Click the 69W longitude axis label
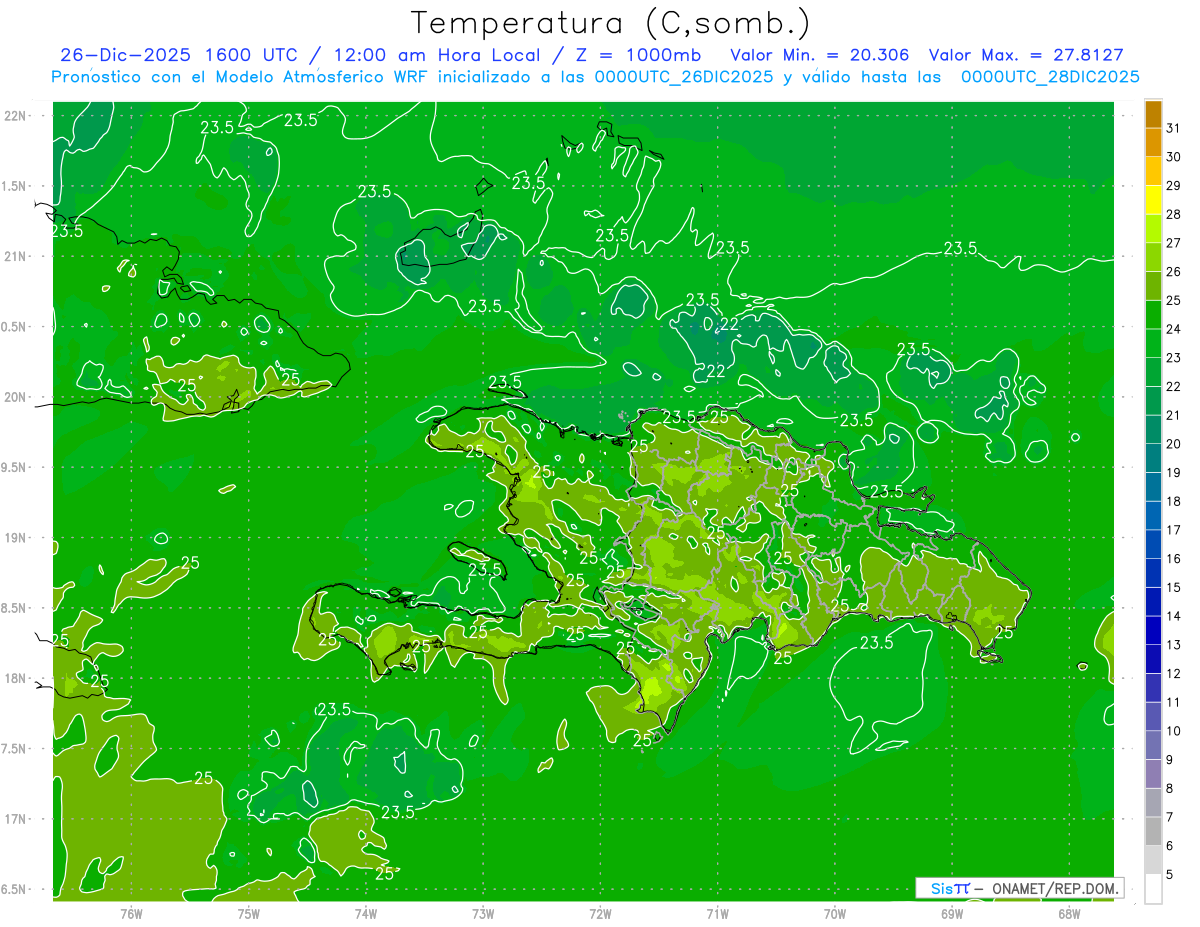The height and width of the screenshot is (927, 1200). tap(952, 913)
